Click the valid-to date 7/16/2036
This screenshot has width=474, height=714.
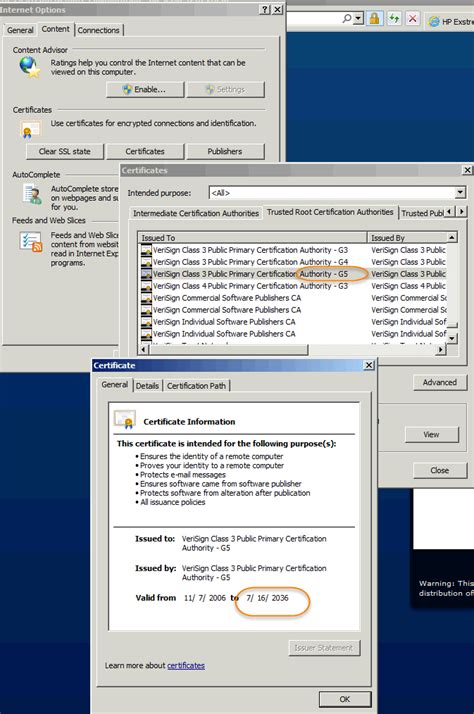267,598
